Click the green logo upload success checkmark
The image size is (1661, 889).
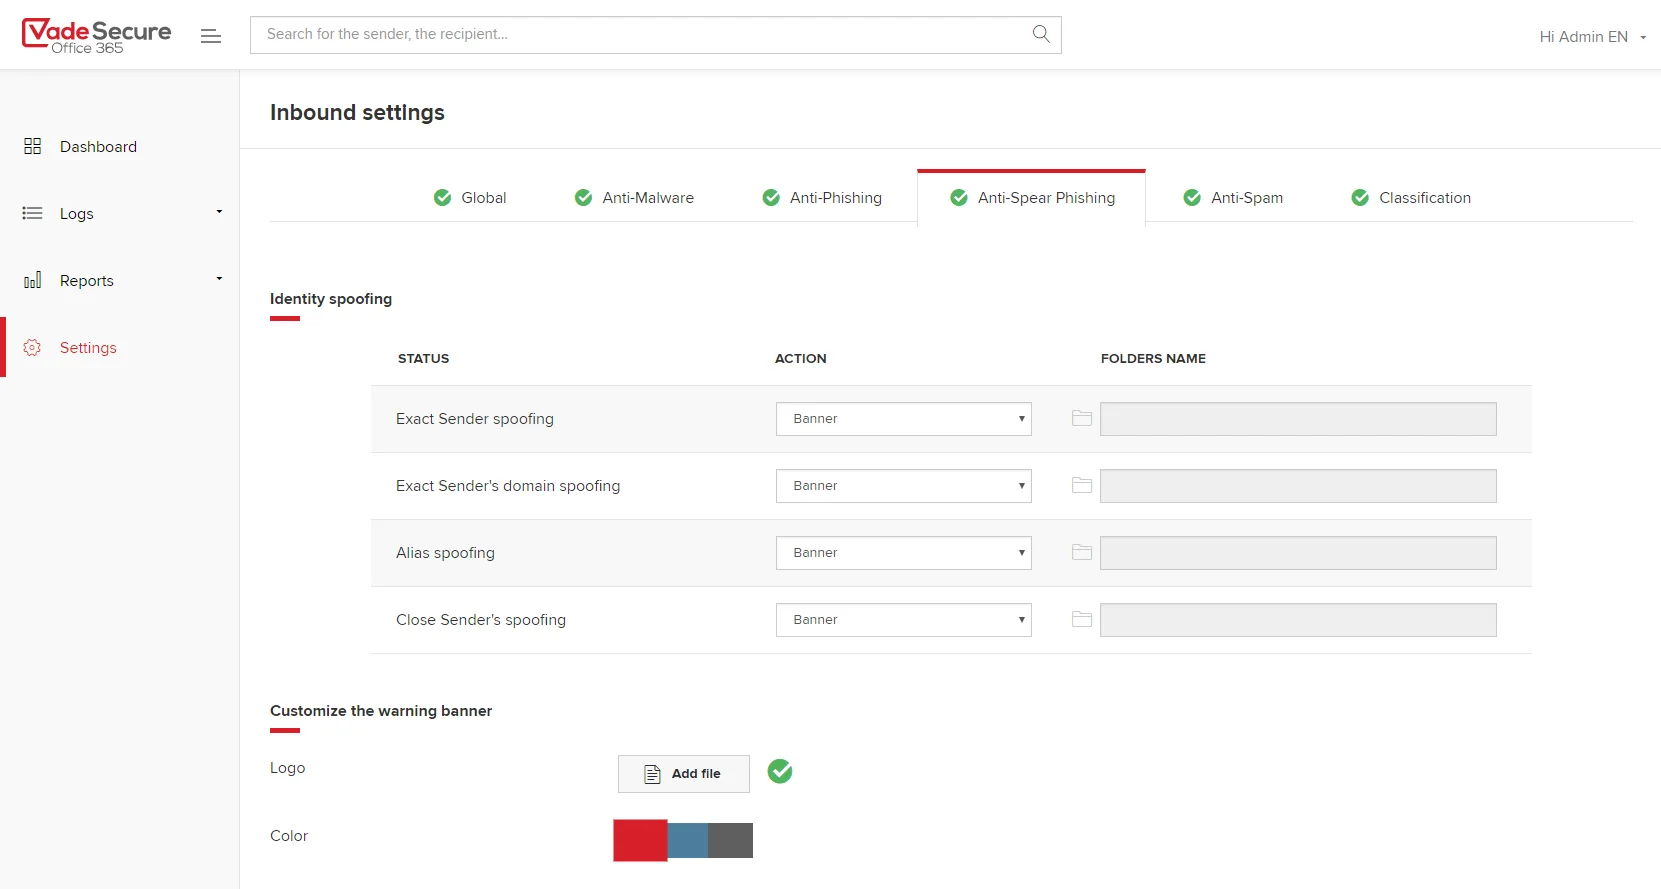coord(780,771)
